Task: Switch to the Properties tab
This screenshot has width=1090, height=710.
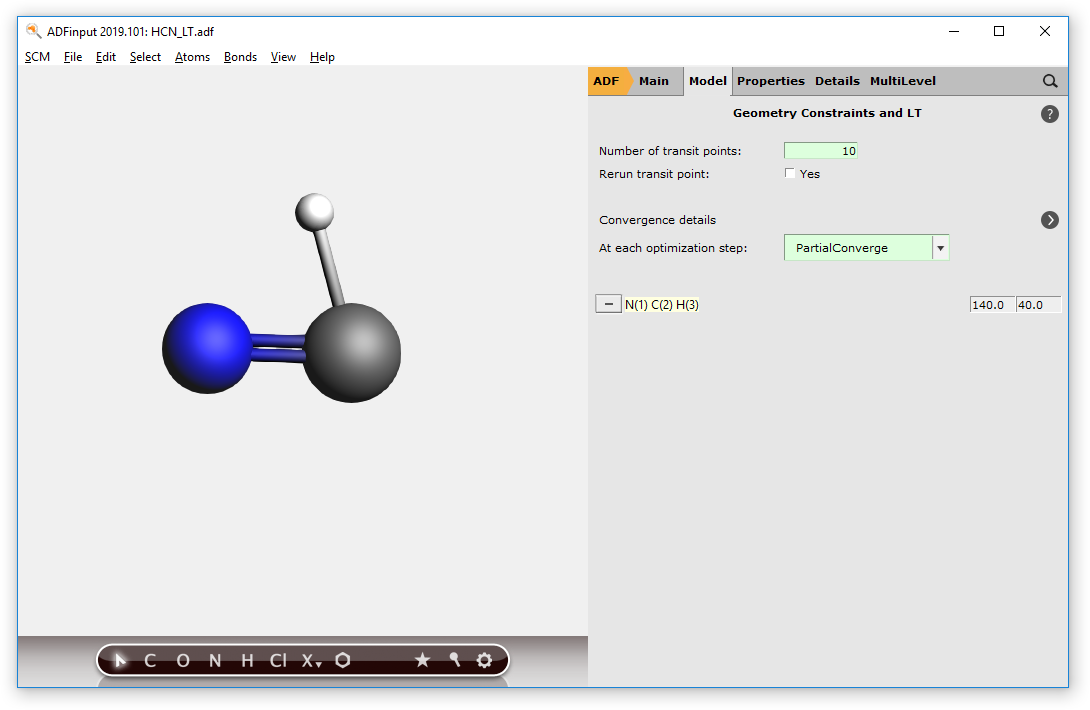Action: [x=770, y=81]
